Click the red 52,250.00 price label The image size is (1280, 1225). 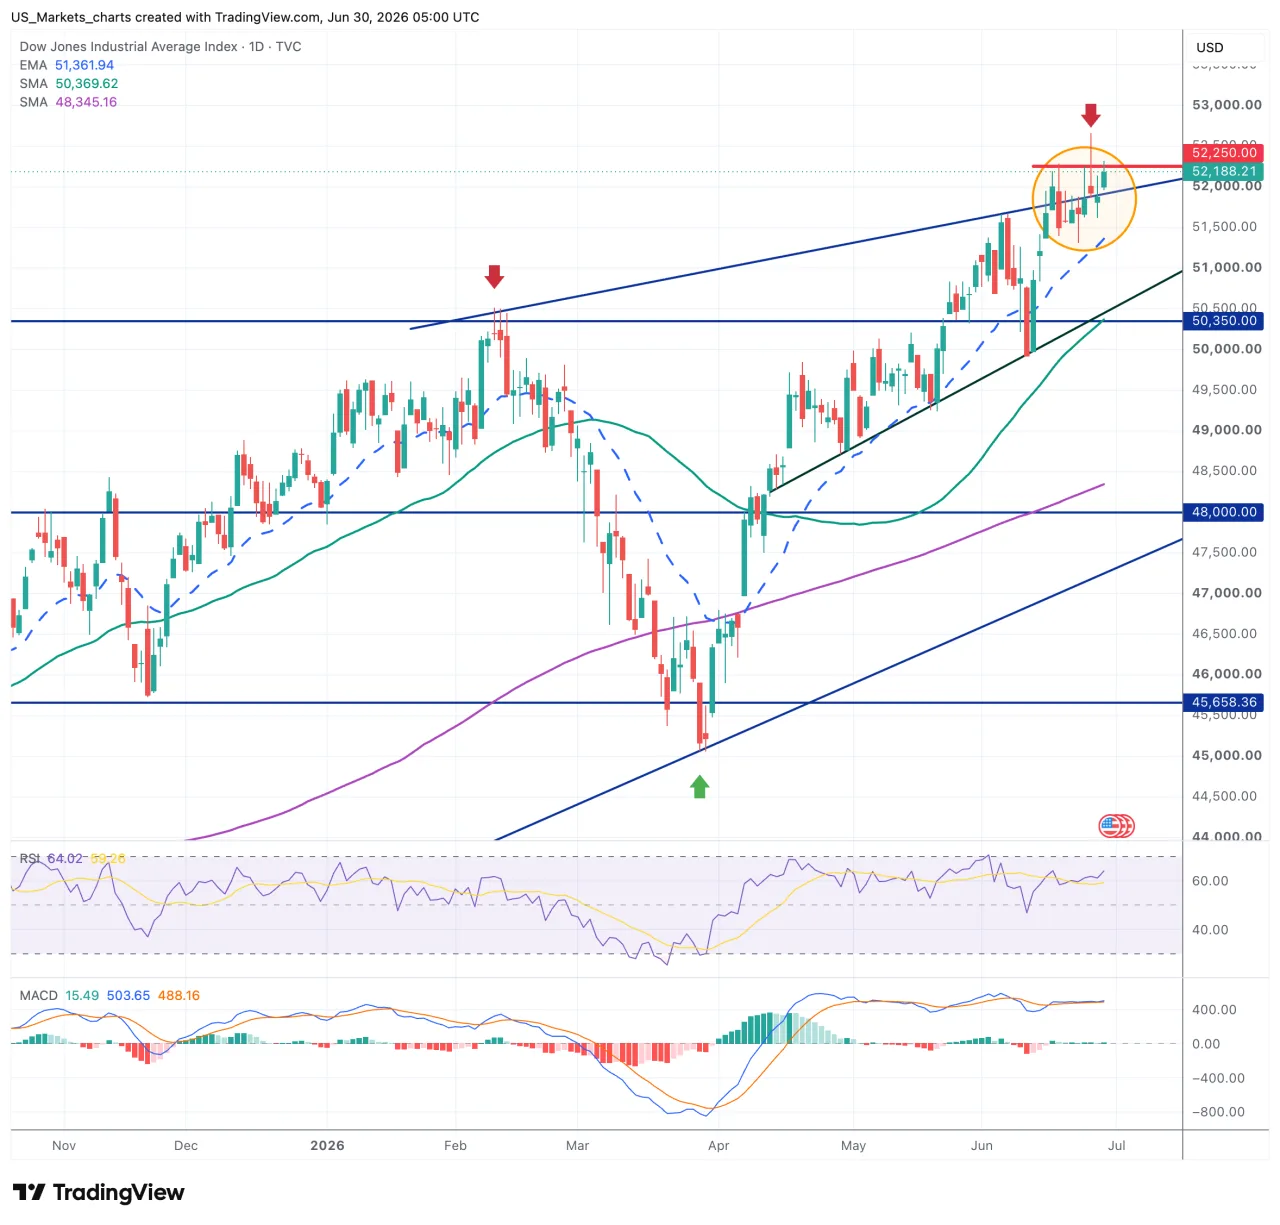pyautogui.click(x=1224, y=153)
